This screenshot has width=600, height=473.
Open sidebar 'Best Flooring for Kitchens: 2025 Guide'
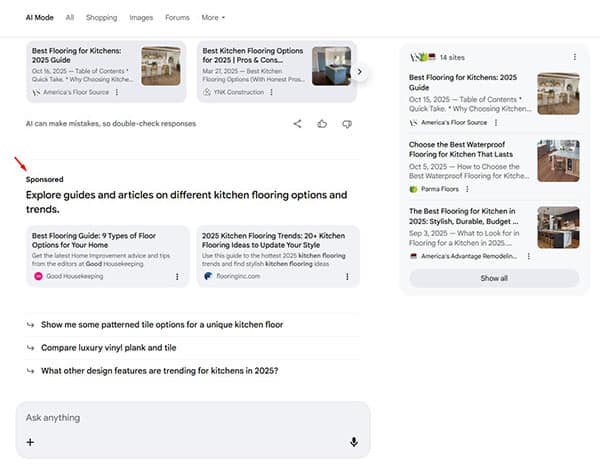463,82
